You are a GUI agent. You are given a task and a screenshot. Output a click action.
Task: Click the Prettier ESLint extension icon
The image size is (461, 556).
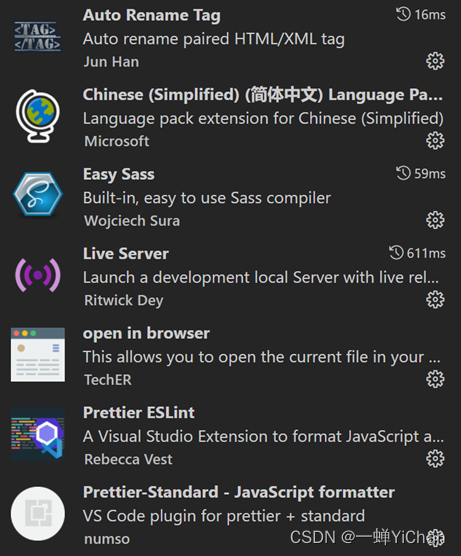tap(38, 434)
